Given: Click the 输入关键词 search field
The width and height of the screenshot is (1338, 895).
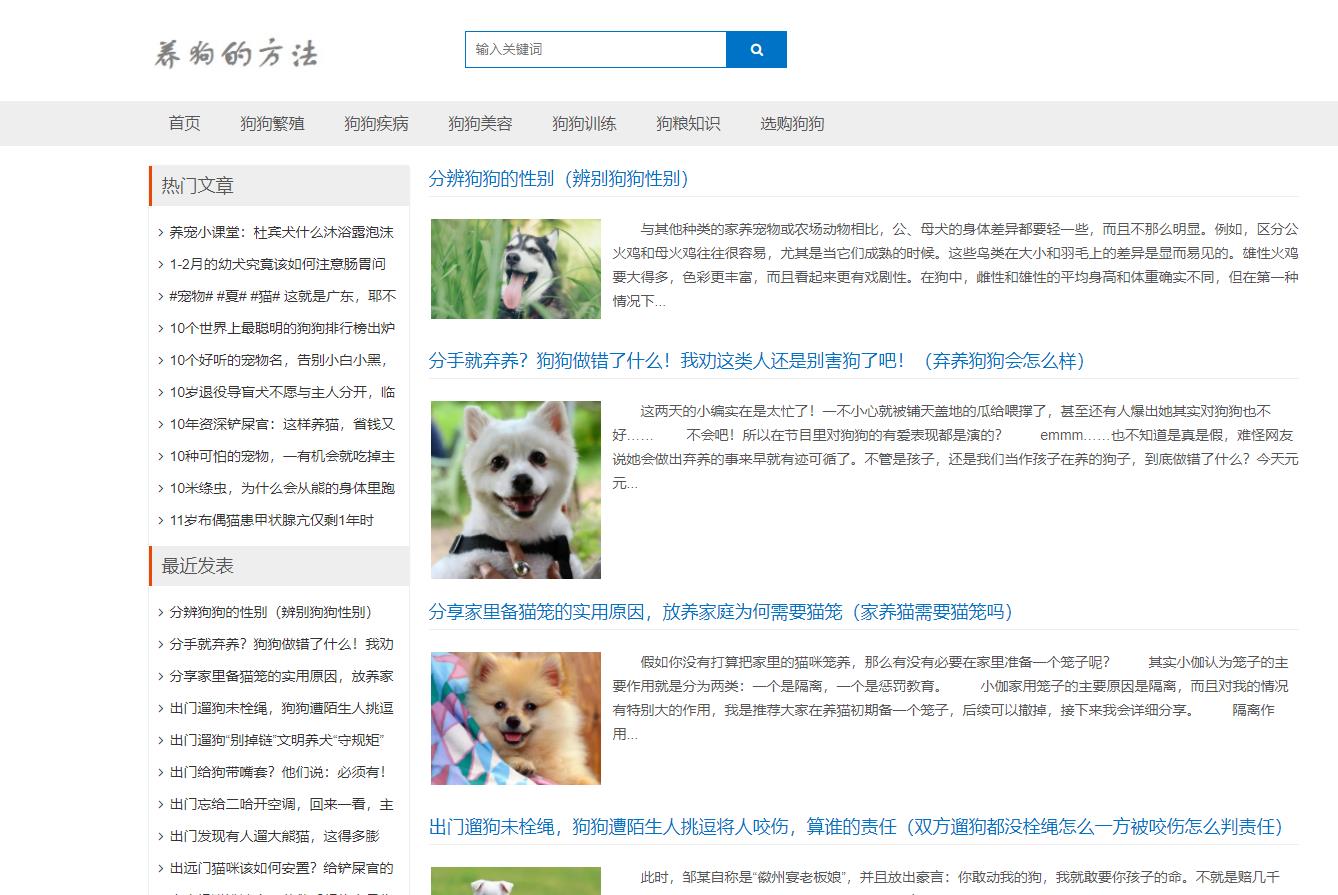Looking at the screenshot, I should (x=595, y=50).
